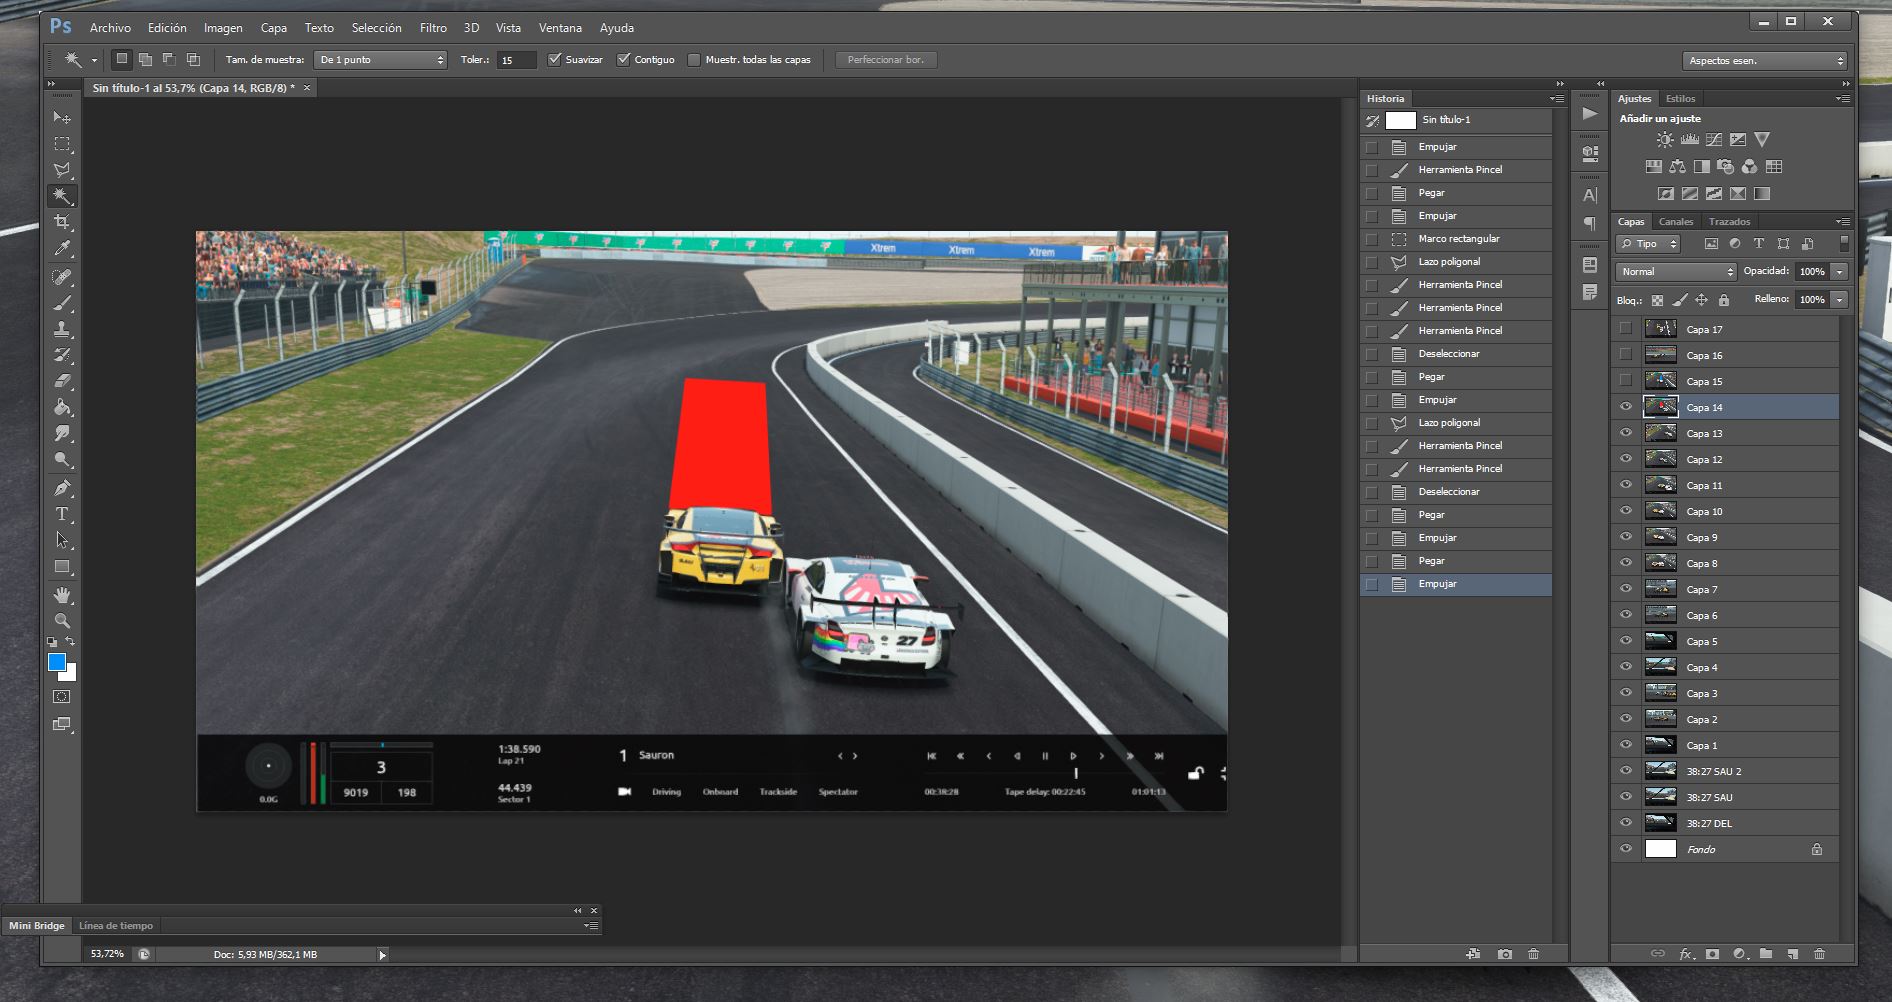Select the Pen tool

pos(62,488)
